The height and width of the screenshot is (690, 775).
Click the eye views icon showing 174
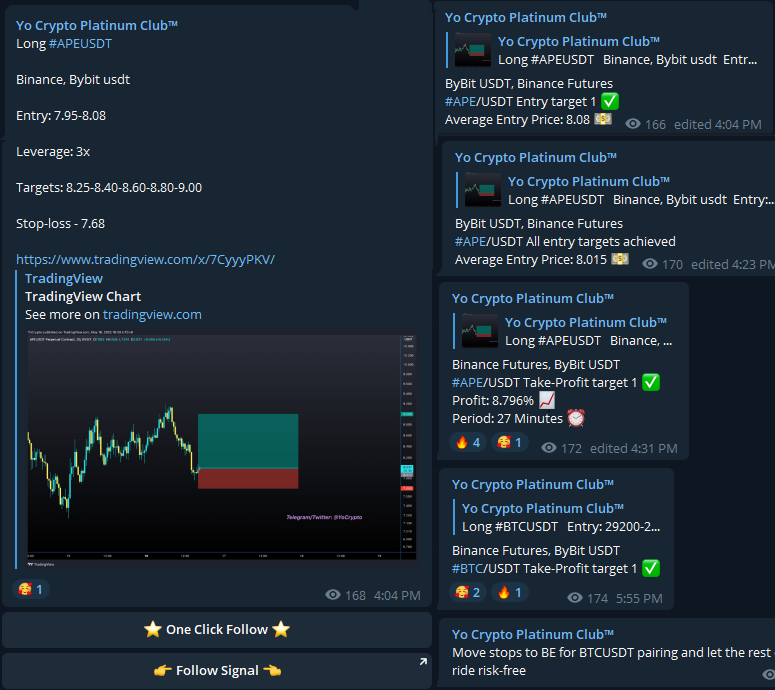click(574, 598)
